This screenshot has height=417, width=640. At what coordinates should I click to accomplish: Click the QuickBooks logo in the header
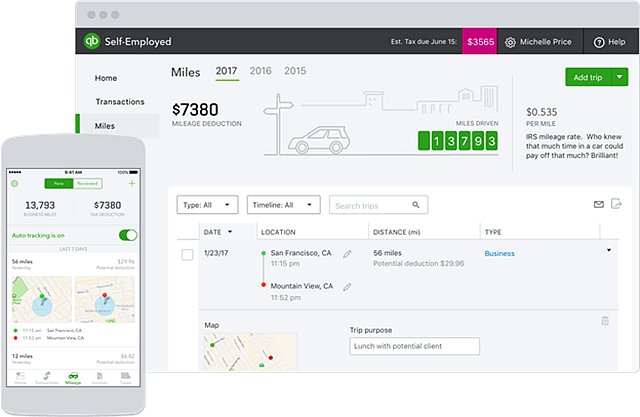[92, 41]
